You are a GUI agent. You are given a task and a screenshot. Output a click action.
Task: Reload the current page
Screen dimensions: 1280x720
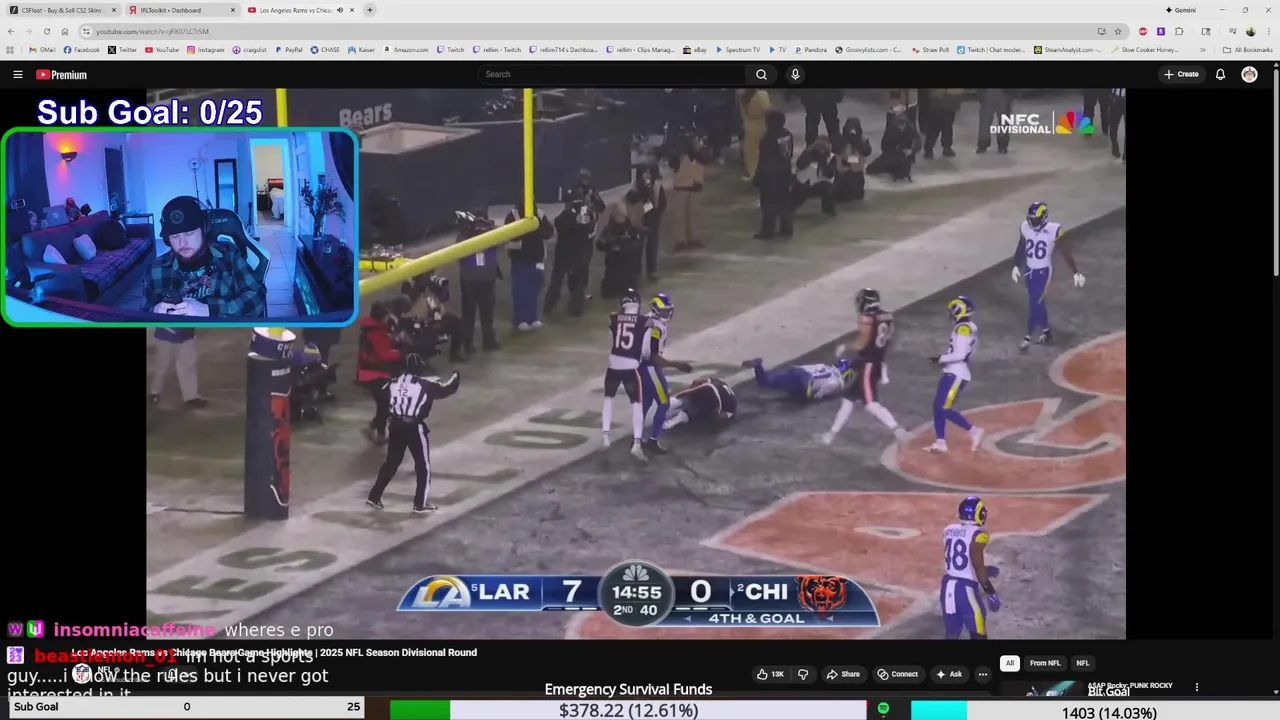(x=46, y=31)
